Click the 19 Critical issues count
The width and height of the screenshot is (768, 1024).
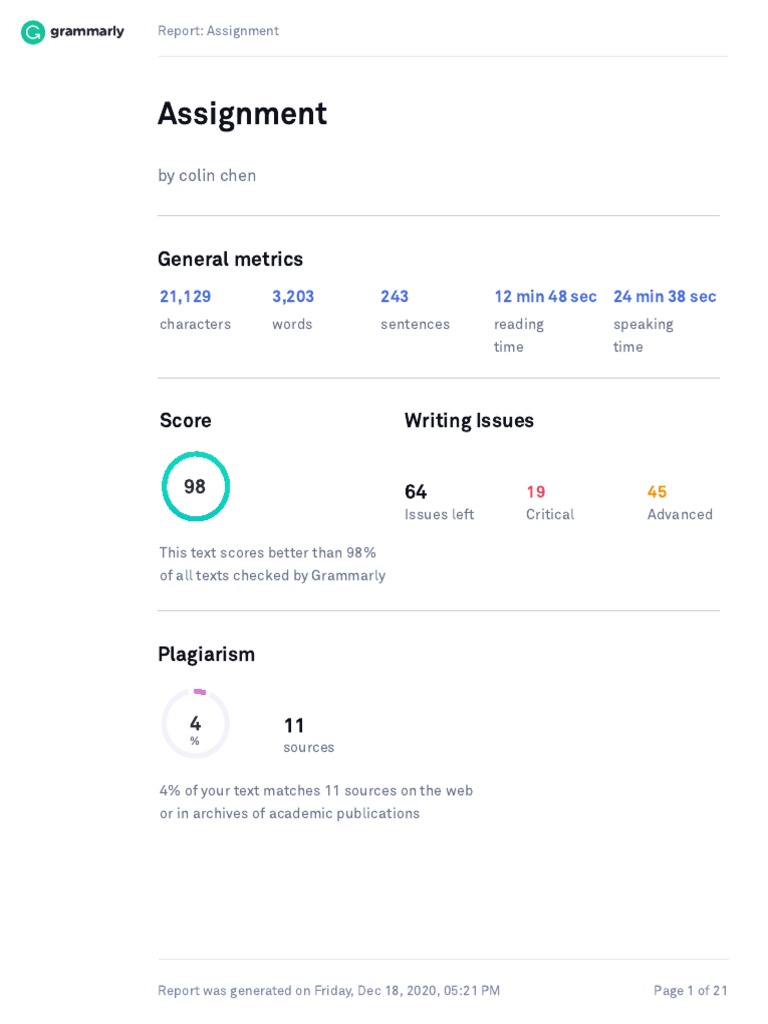536,492
